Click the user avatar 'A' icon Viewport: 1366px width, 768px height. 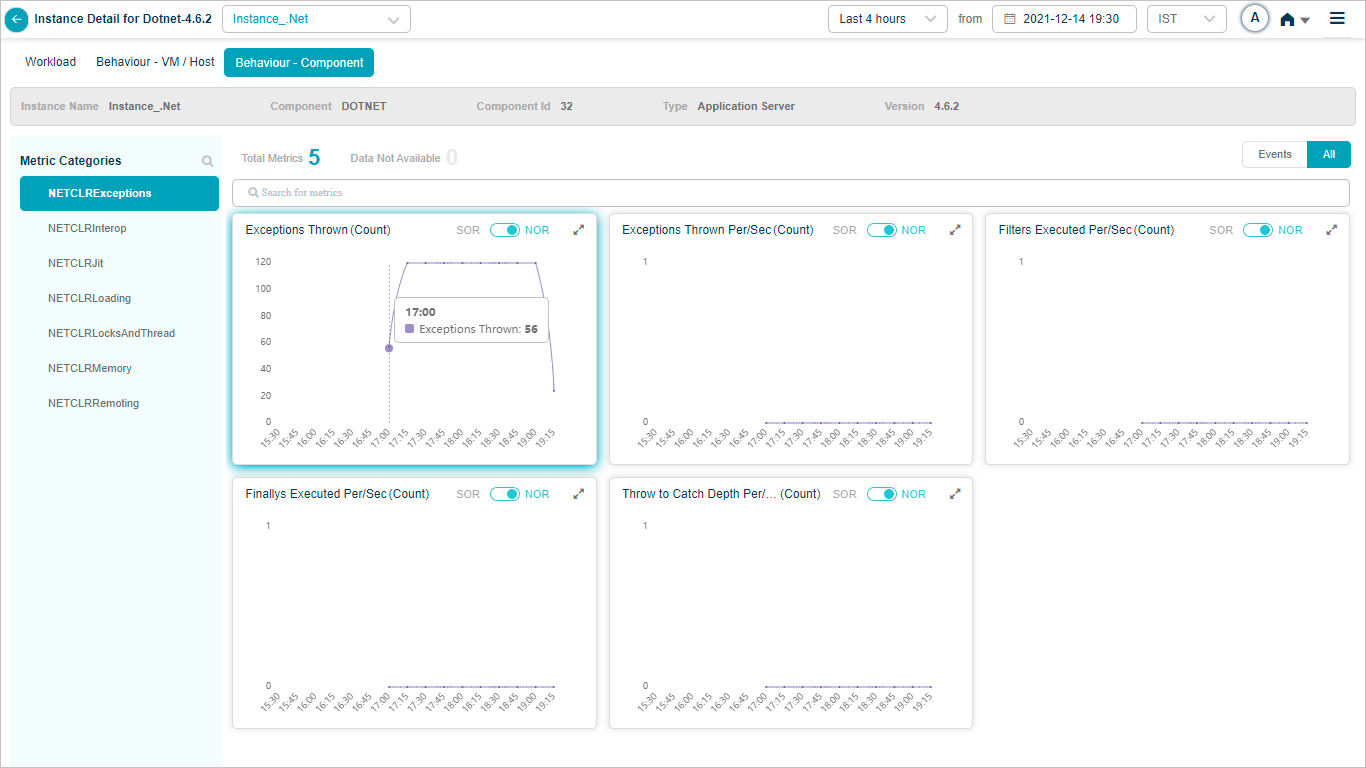[1254, 18]
